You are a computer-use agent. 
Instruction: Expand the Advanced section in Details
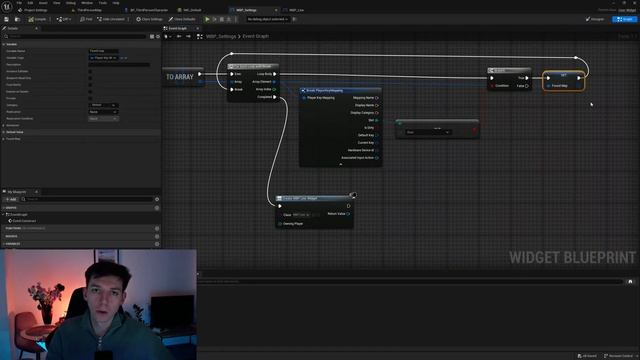point(4,125)
